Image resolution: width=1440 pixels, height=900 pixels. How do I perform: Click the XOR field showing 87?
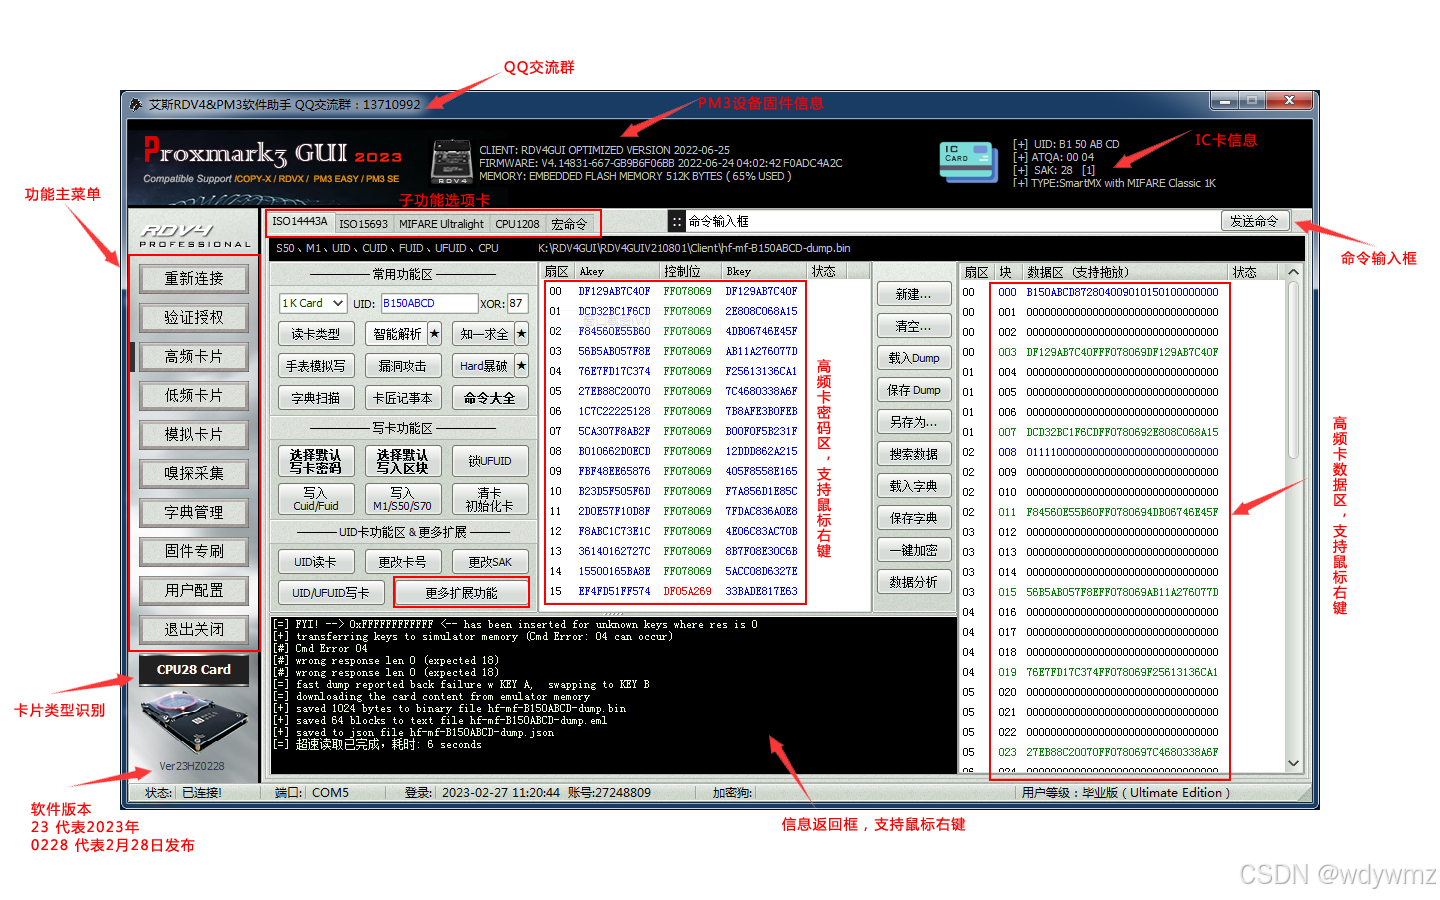517,303
